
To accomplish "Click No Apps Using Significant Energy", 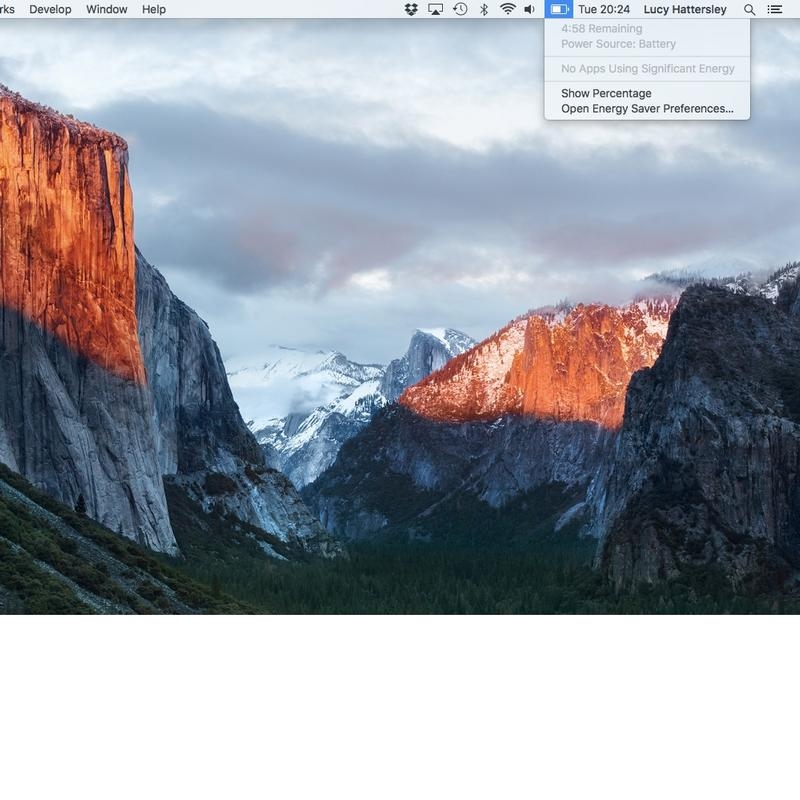I will [x=647, y=68].
